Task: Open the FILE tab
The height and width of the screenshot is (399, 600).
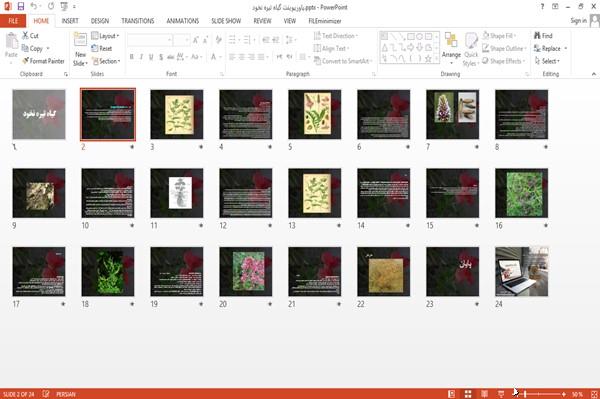Action: pyautogui.click(x=13, y=21)
